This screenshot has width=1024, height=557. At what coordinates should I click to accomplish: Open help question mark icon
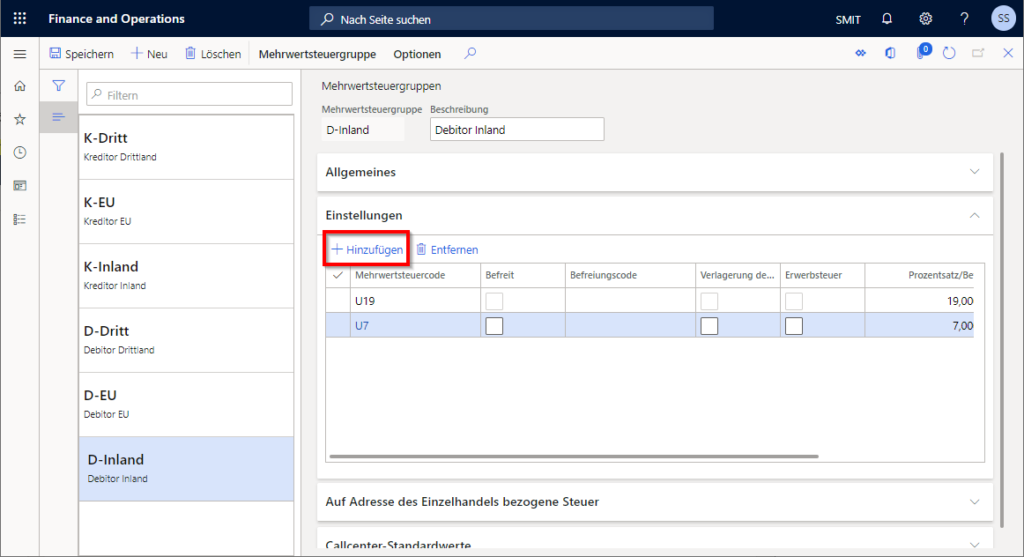point(964,18)
